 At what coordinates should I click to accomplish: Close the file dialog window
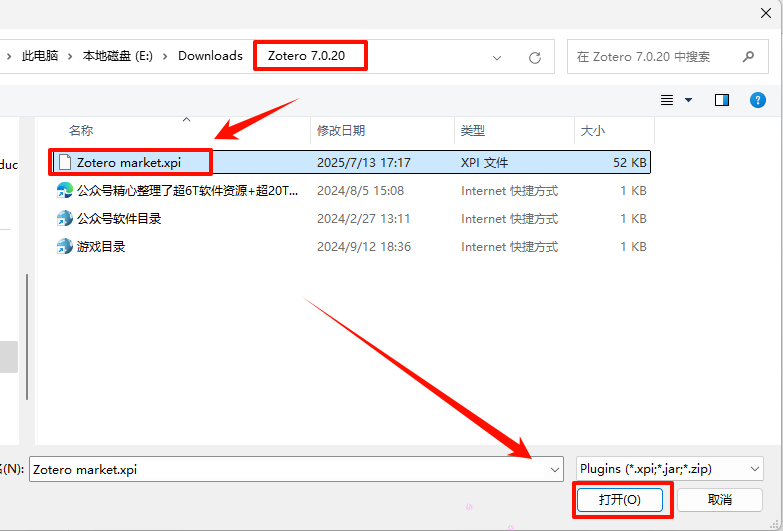(x=766, y=13)
